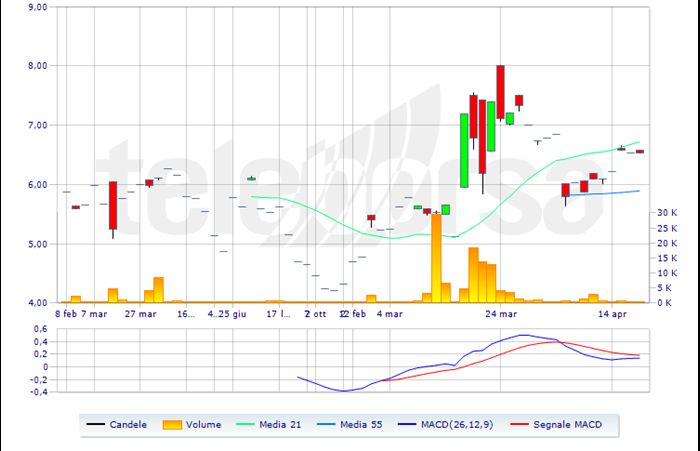Click the 0,6 MACD axis label
This screenshot has height=451, width=700.
coord(41,329)
